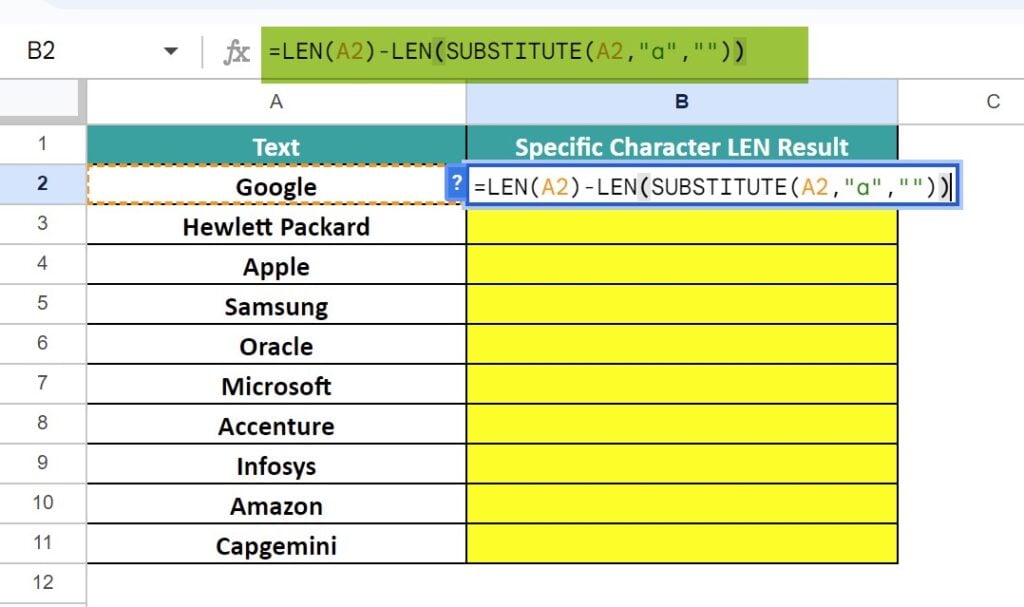Select row 4 header
Screen dimensions: 1024x607
pos(42,263)
